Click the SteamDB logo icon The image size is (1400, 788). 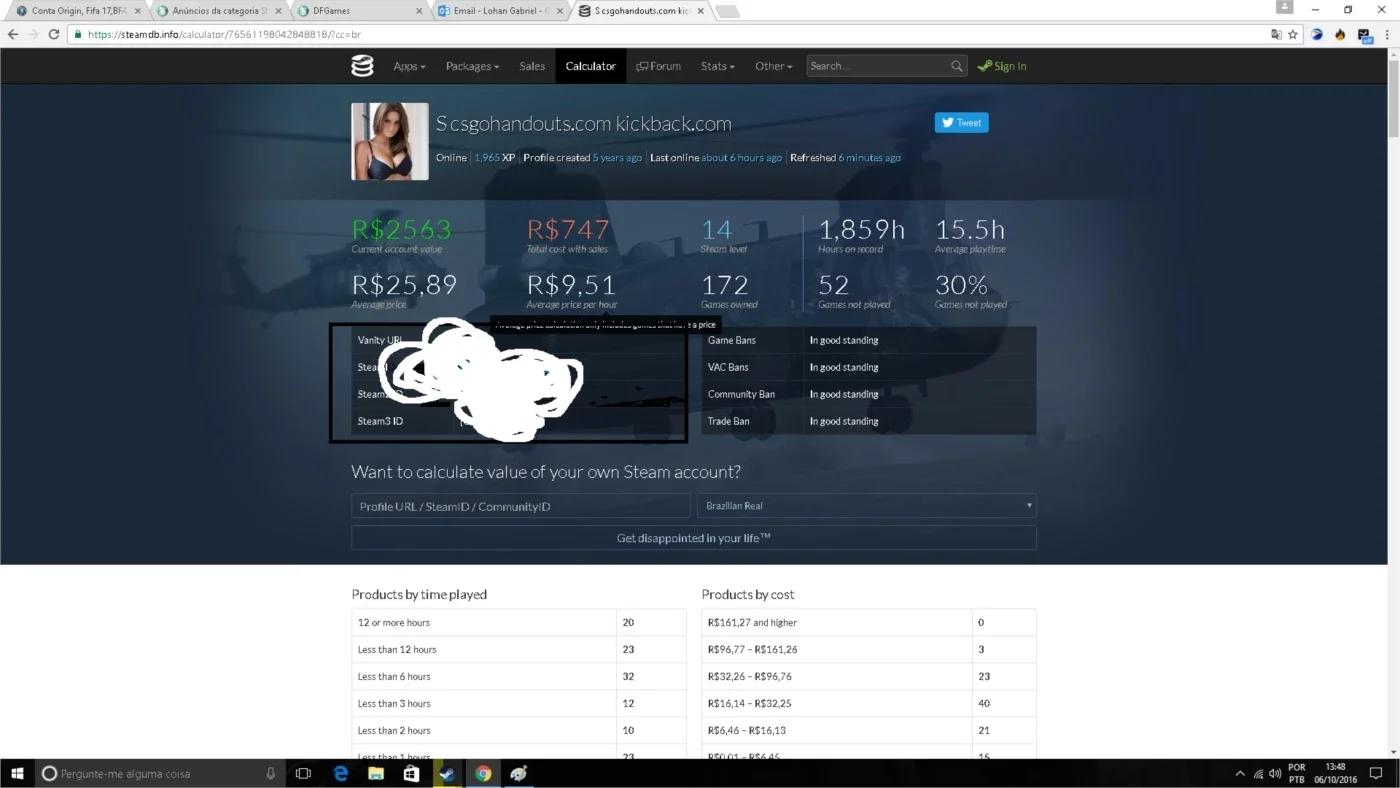tap(362, 66)
